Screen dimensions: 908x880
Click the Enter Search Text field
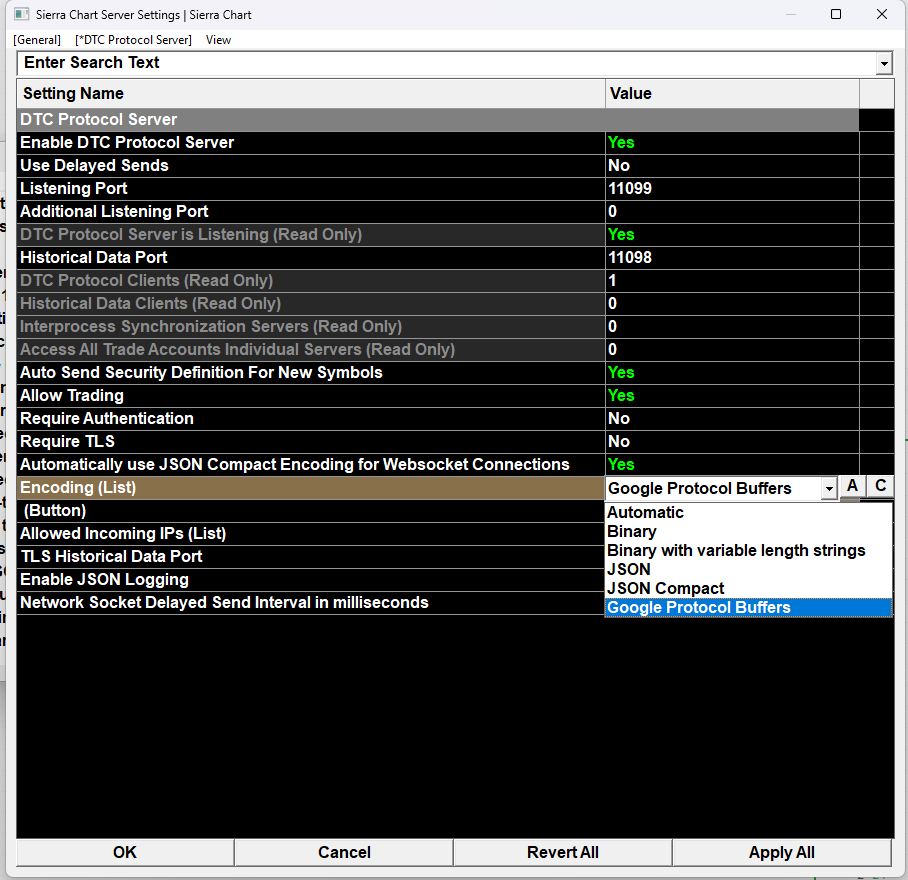pos(446,63)
